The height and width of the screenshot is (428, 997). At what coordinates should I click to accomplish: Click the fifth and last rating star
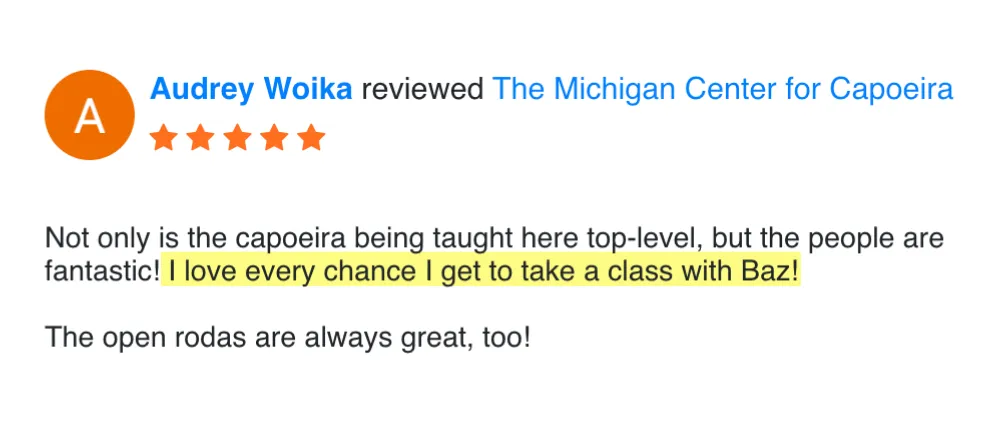coord(312,137)
